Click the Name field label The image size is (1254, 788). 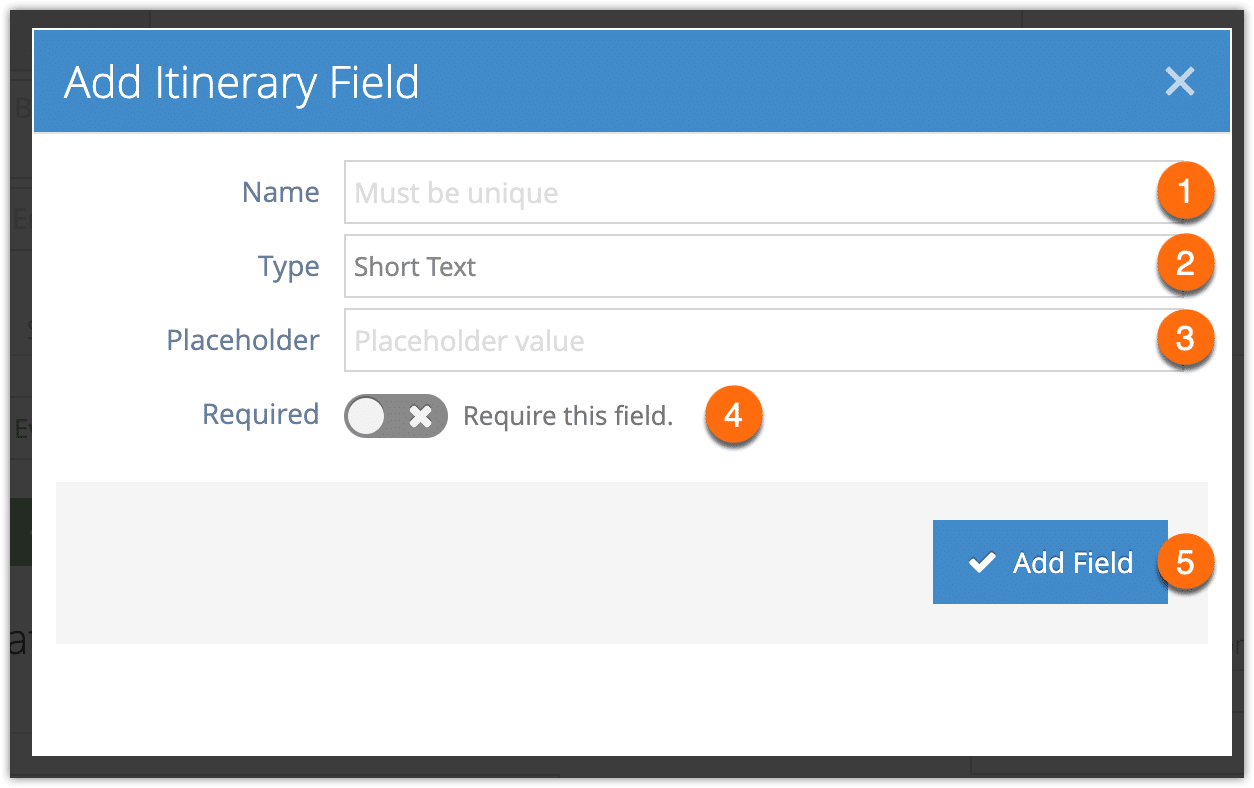click(281, 192)
